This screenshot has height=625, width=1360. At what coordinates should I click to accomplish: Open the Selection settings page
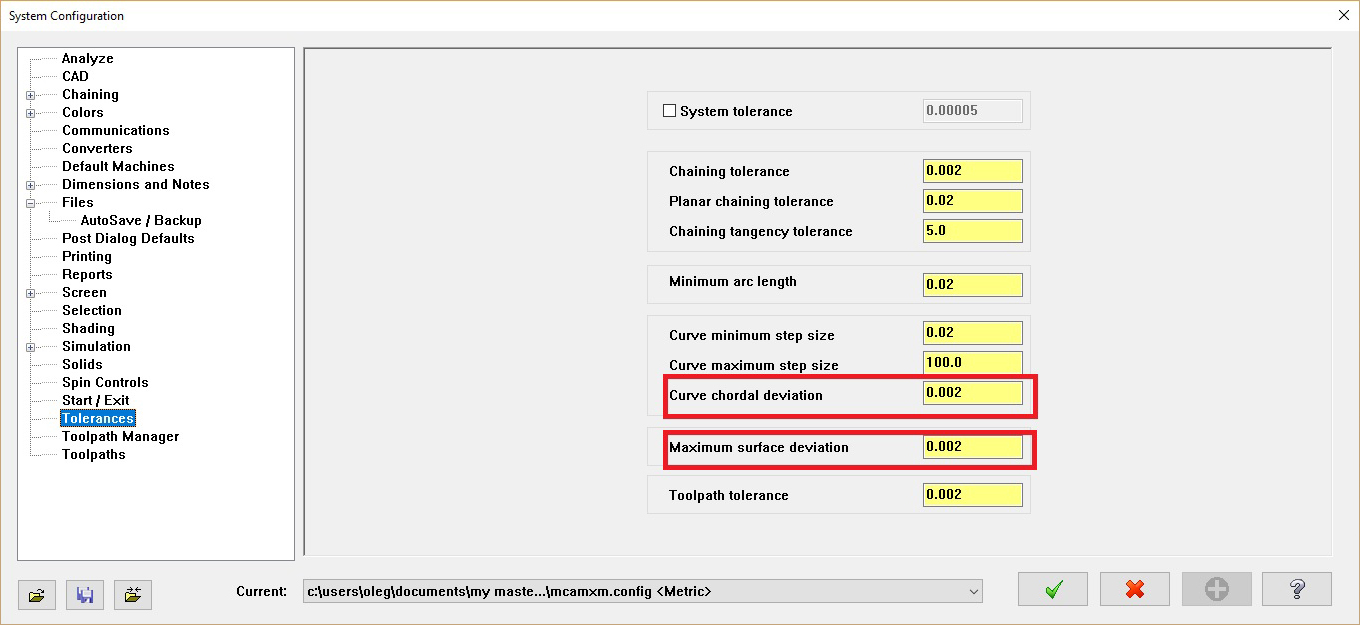click(92, 311)
